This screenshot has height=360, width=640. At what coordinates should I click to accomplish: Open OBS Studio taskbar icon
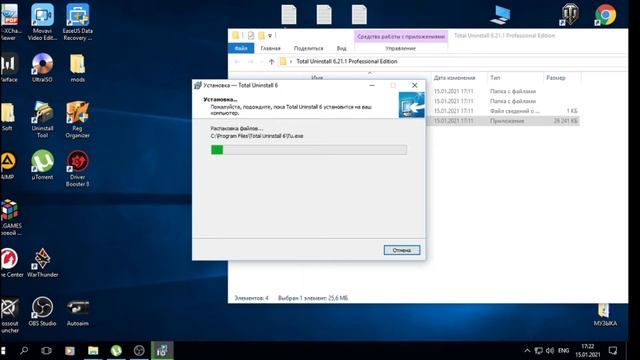[x=139, y=350]
